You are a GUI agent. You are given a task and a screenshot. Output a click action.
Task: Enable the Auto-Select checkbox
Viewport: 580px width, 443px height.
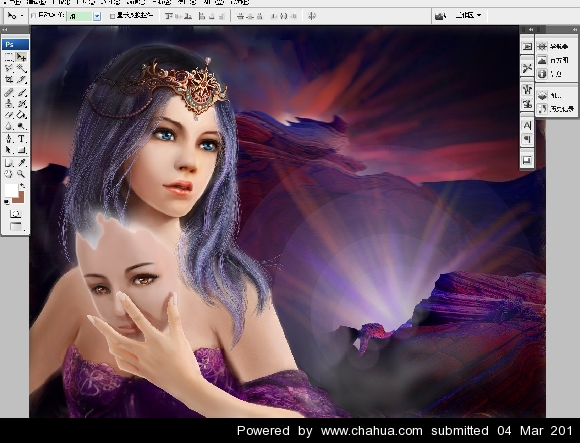(x=33, y=16)
